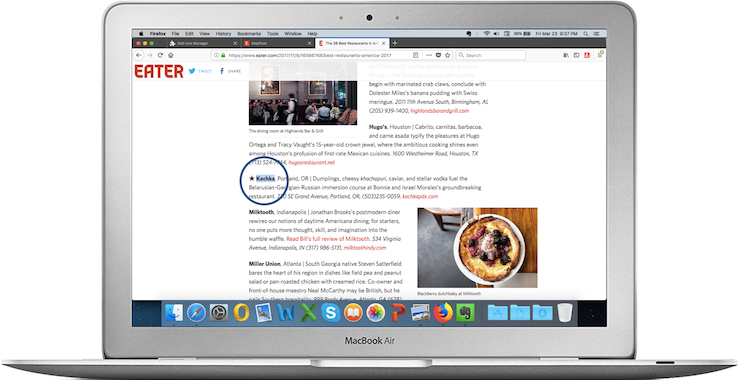Launch Skype from the dock
This screenshot has height=380, width=739.
331,313
